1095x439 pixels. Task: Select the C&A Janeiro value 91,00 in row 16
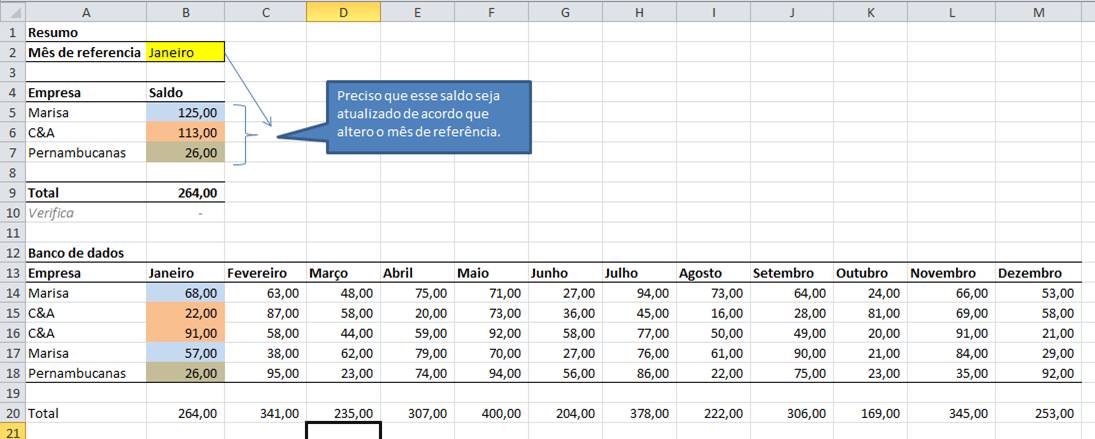[186, 333]
